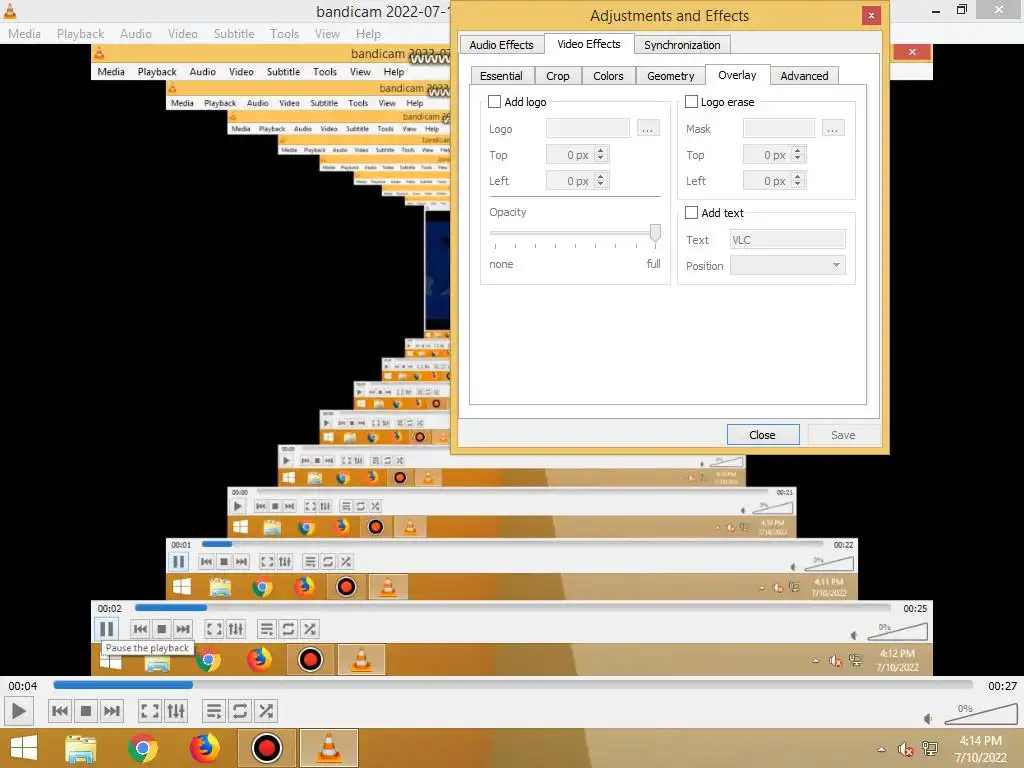Open the View menu in the main VLC menu bar
The height and width of the screenshot is (768, 1024).
coord(327,33)
